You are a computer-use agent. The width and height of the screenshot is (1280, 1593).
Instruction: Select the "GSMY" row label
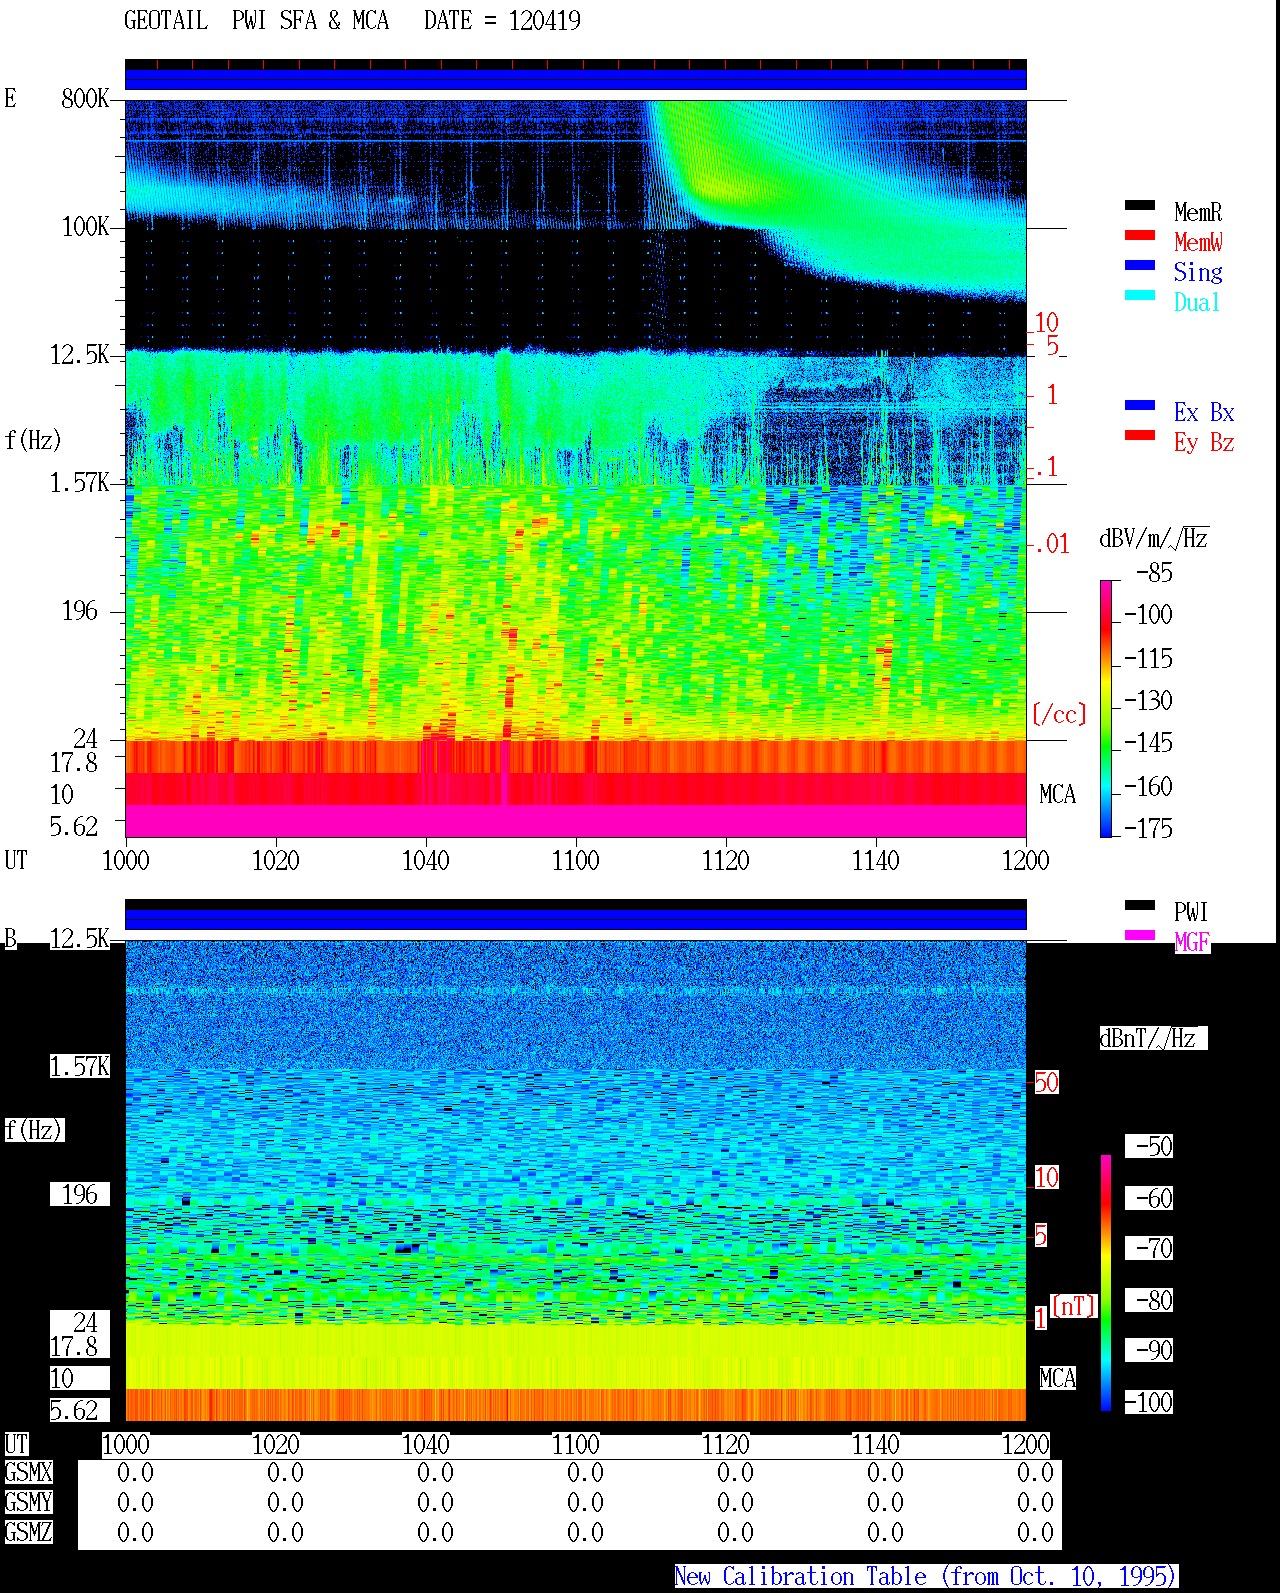(28, 1503)
